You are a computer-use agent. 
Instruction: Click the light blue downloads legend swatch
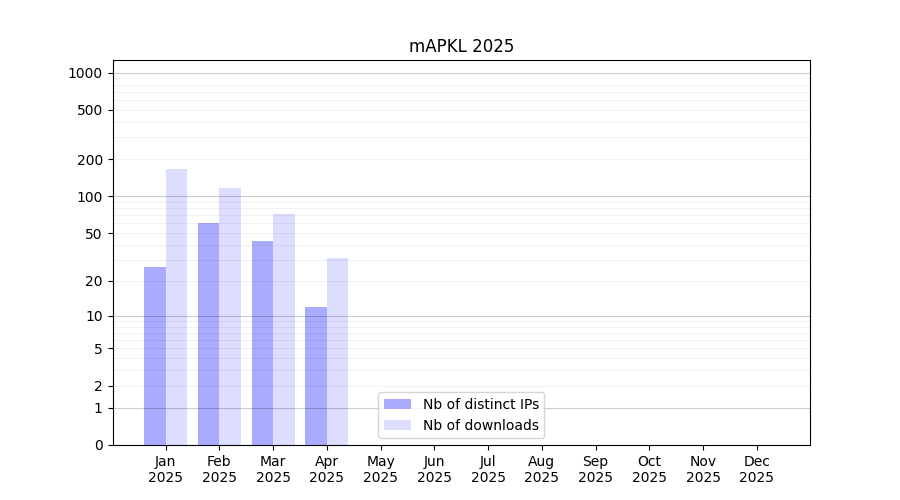[x=397, y=425]
